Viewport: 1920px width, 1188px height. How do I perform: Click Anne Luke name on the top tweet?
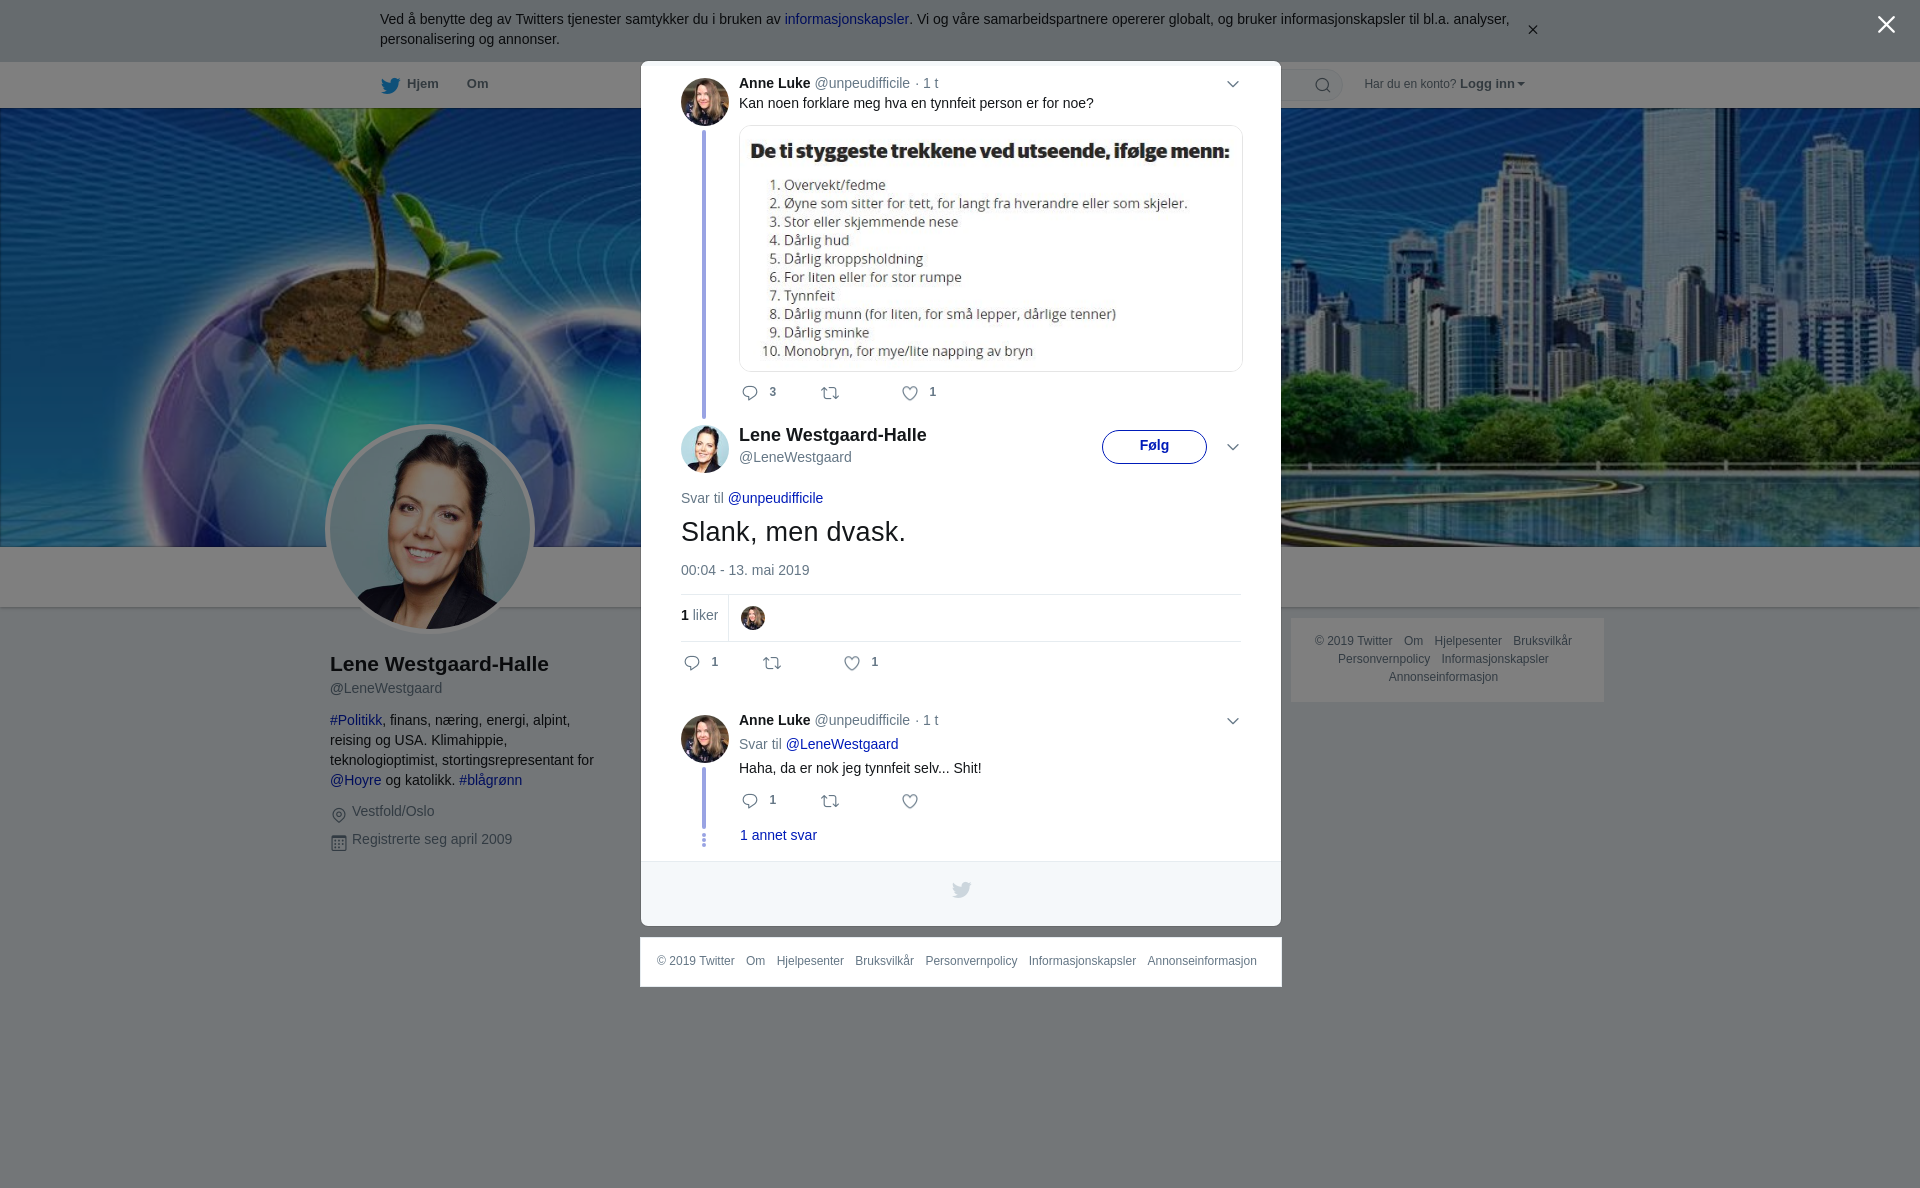tap(774, 83)
